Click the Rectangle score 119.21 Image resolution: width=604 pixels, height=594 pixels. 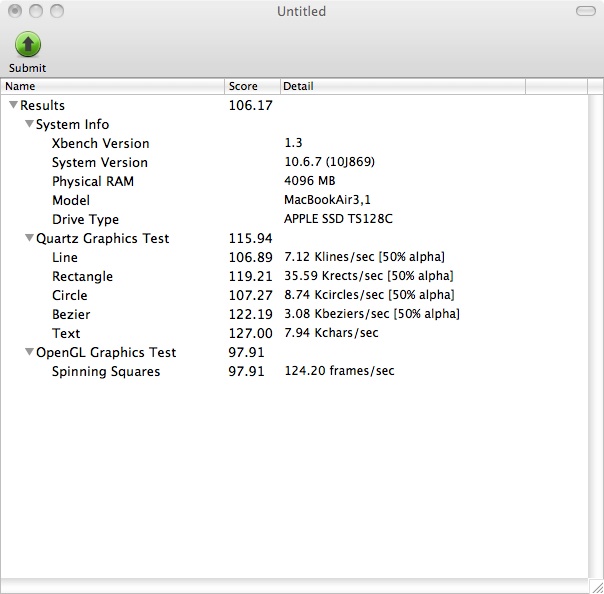point(250,276)
